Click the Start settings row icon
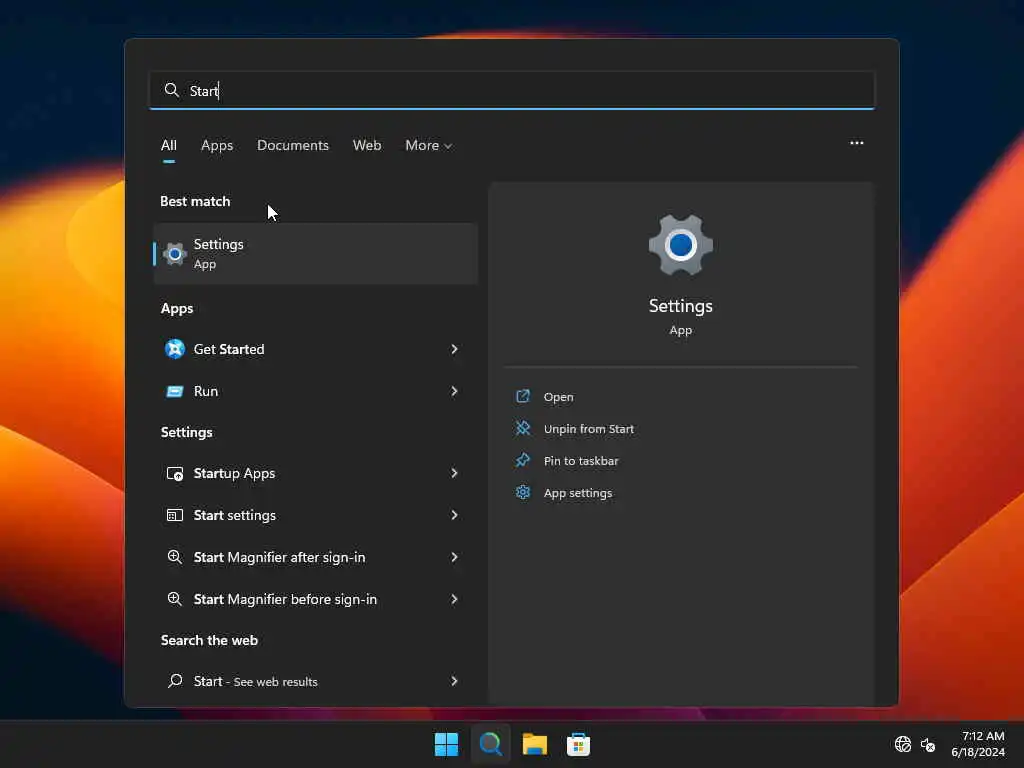Screen dimensions: 1024x768 pos(174,515)
